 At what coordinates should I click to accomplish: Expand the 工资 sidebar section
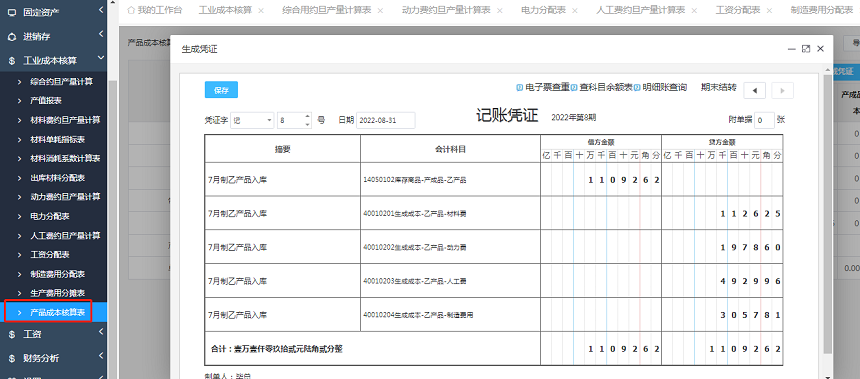coord(101,331)
